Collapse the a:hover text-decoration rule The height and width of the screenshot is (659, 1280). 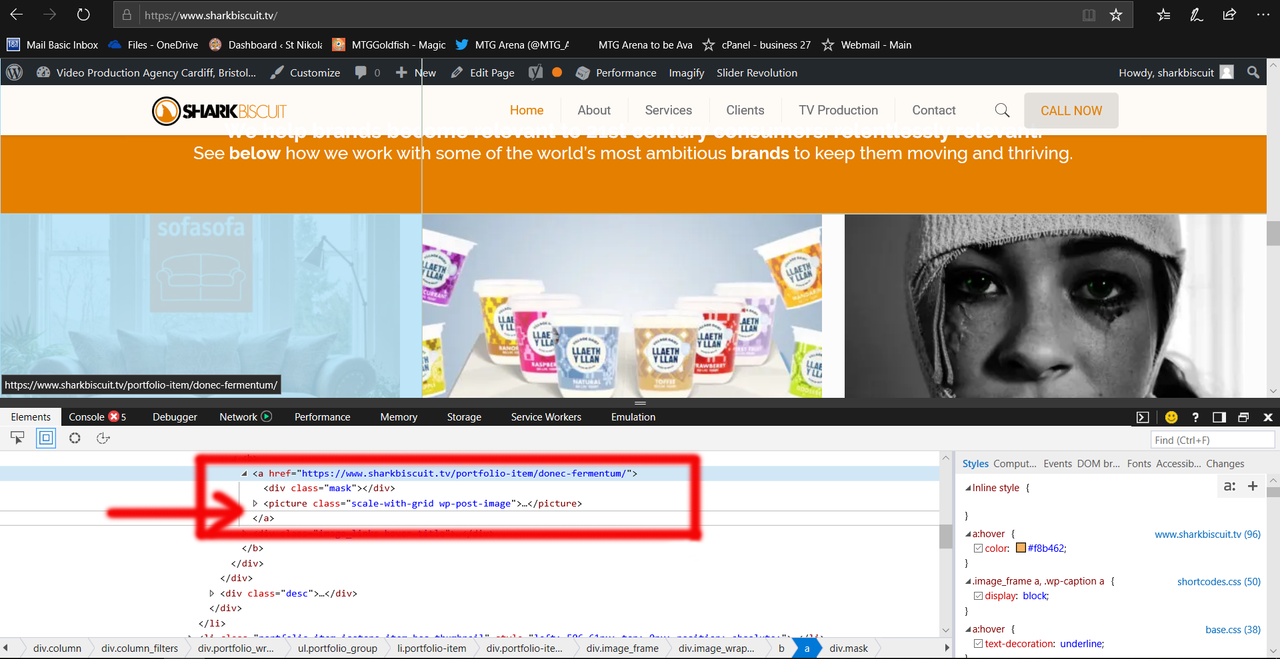click(x=967, y=629)
